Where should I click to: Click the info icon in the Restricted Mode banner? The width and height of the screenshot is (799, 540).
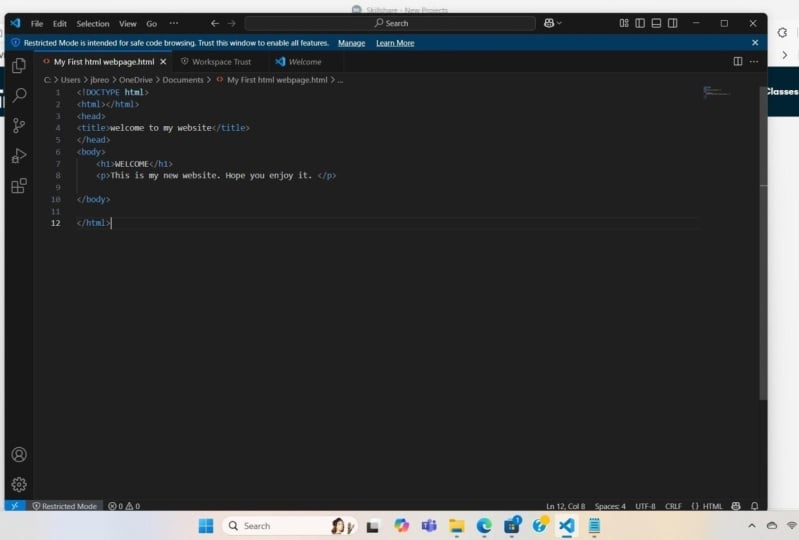click(15, 43)
